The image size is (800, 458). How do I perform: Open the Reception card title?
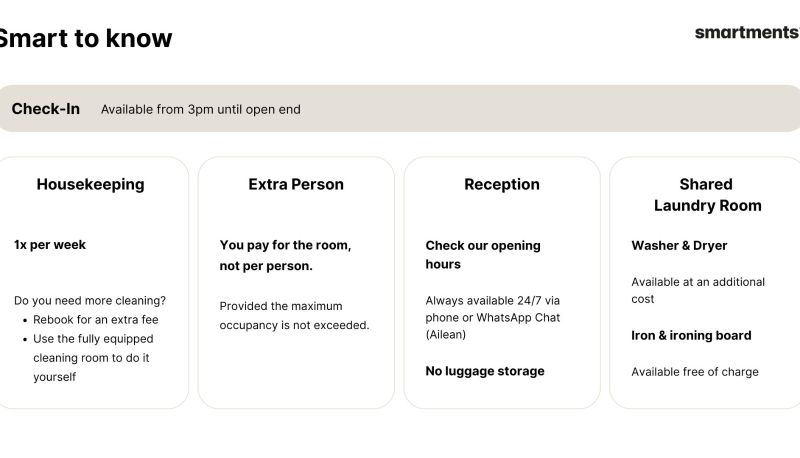click(502, 184)
